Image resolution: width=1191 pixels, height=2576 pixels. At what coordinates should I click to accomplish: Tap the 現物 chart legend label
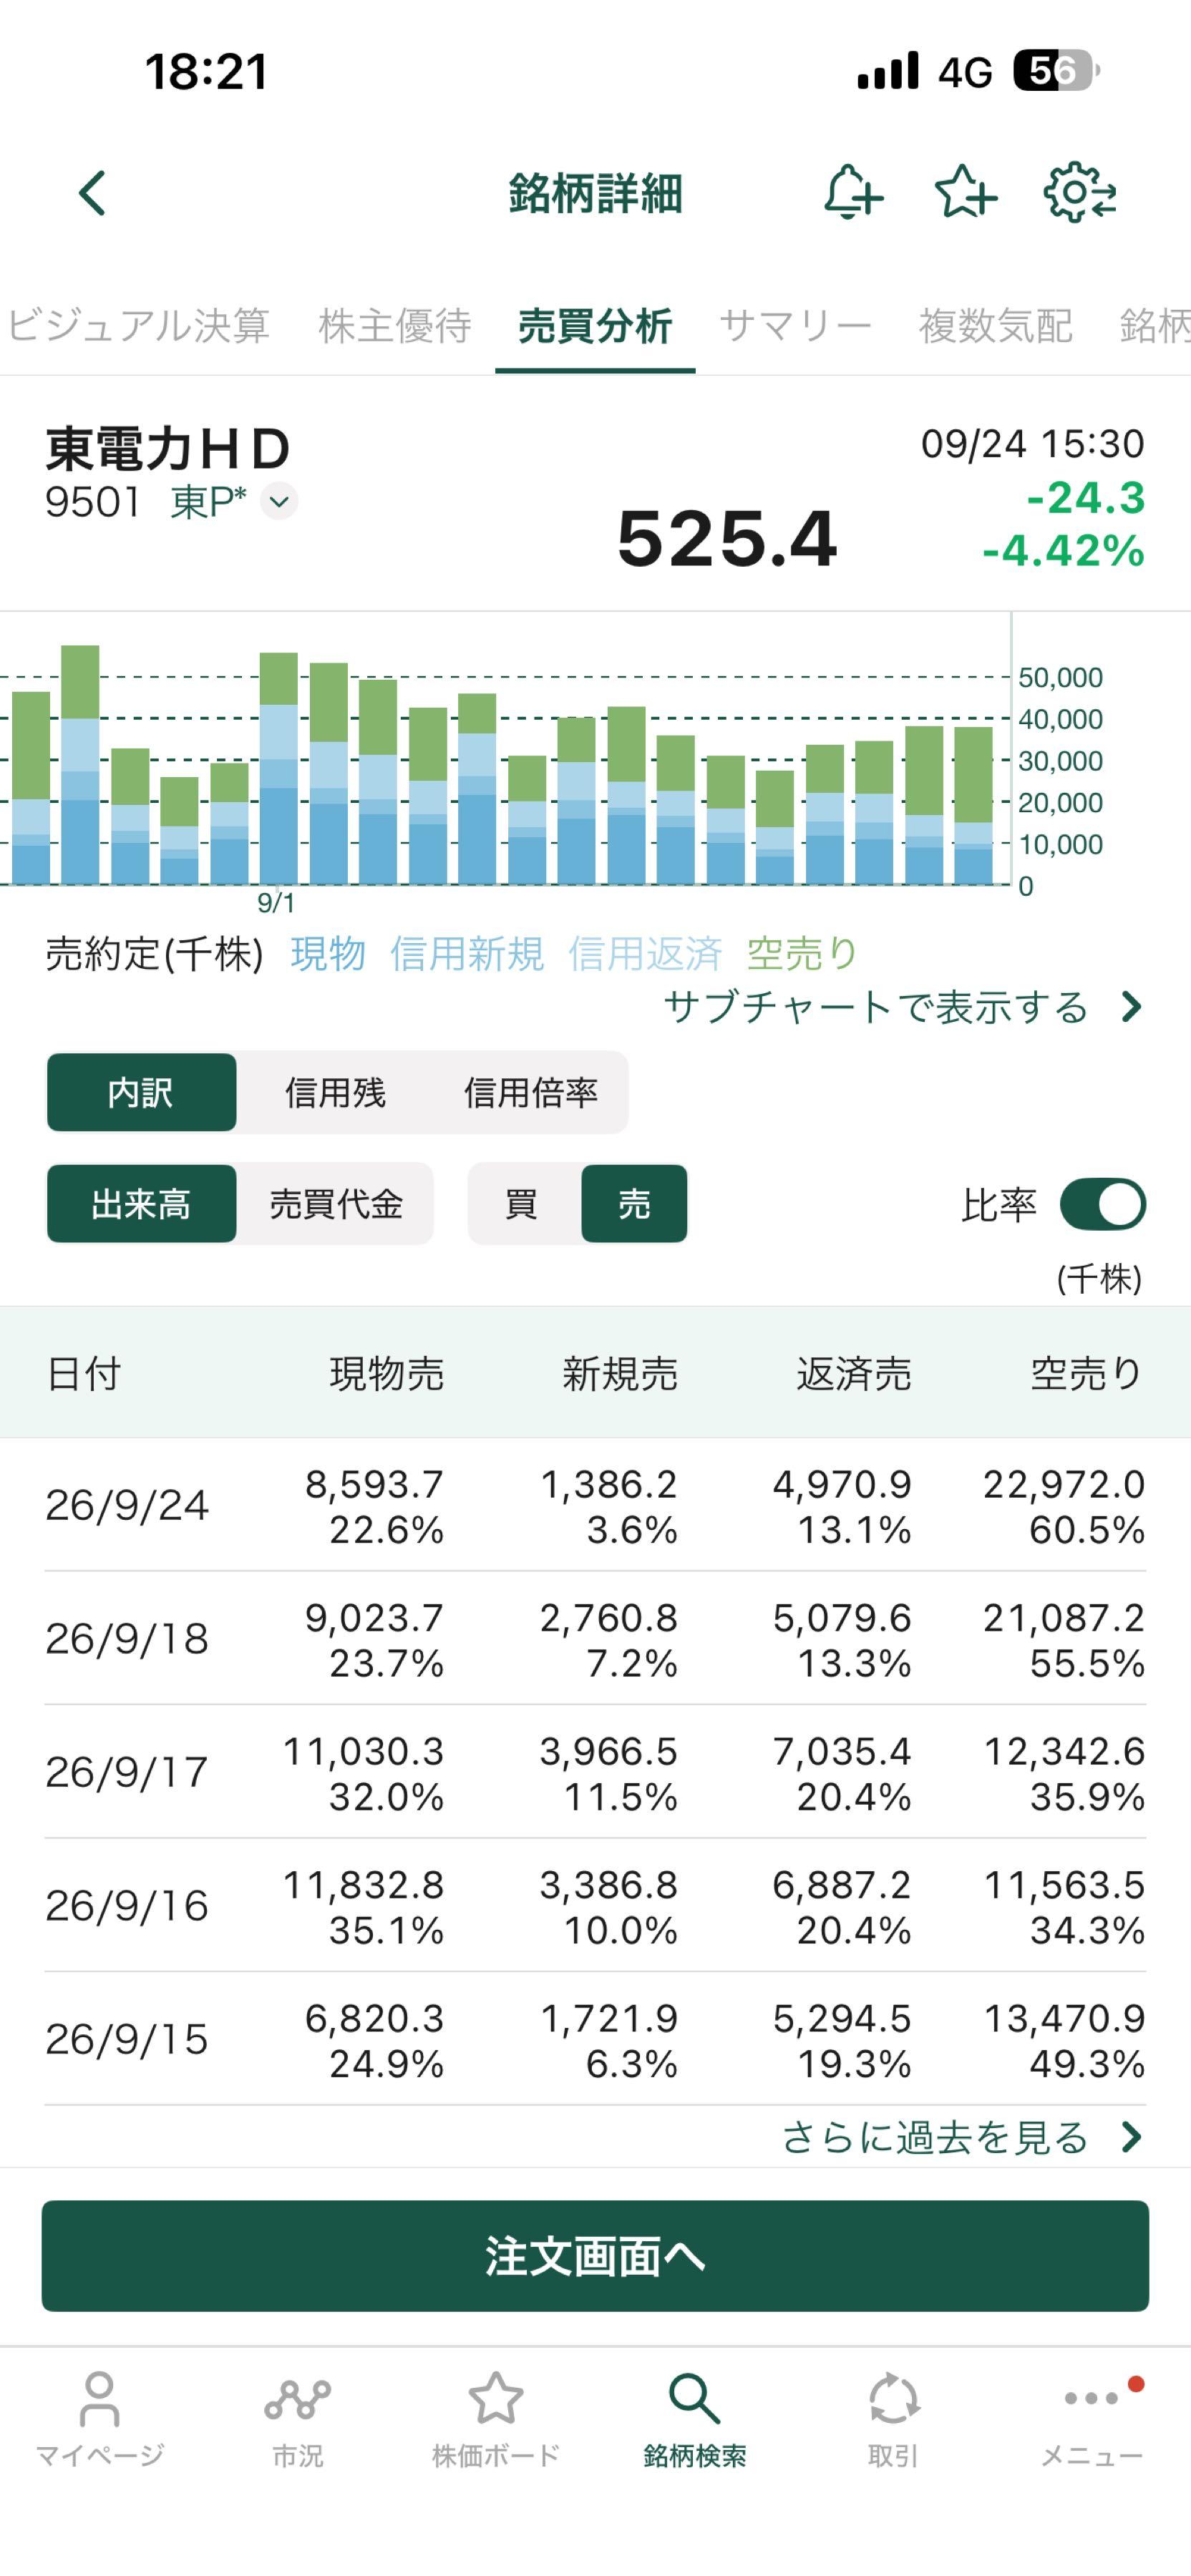coord(328,954)
